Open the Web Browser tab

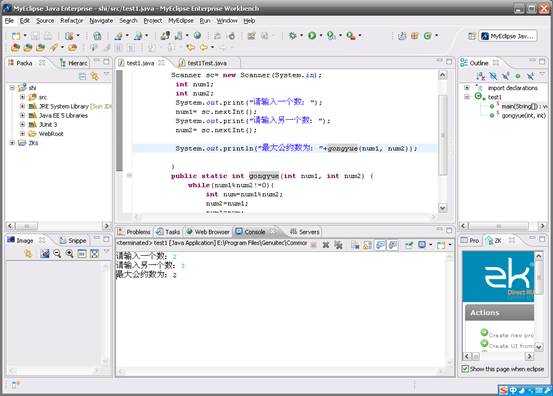[208, 232]
